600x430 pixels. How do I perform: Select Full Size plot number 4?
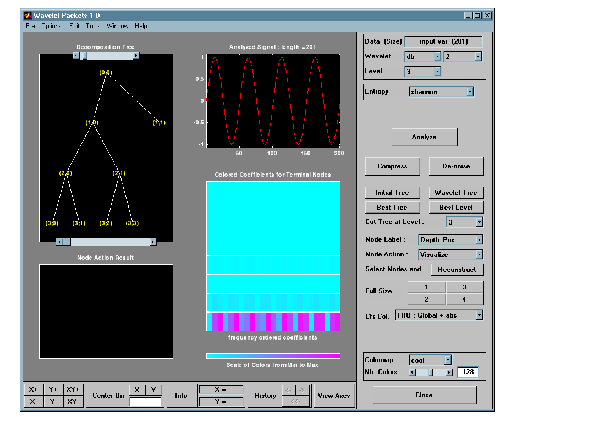coord(462,299)
